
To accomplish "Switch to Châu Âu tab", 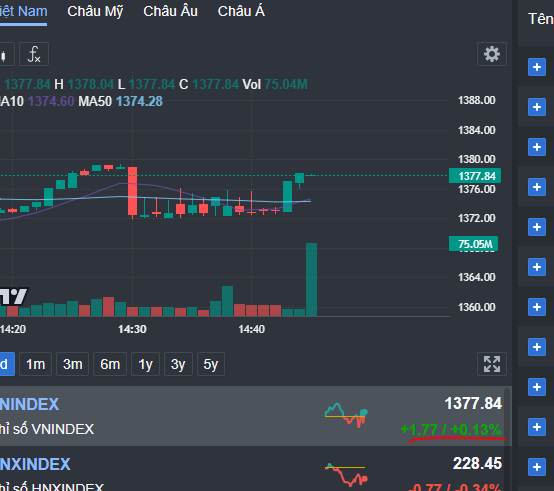I will tap(170, 11).
